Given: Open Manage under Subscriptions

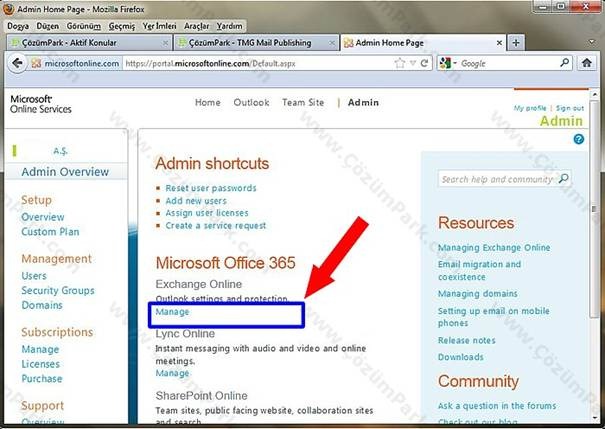Looking at the screenshot, I should click(x=40, y=350).
